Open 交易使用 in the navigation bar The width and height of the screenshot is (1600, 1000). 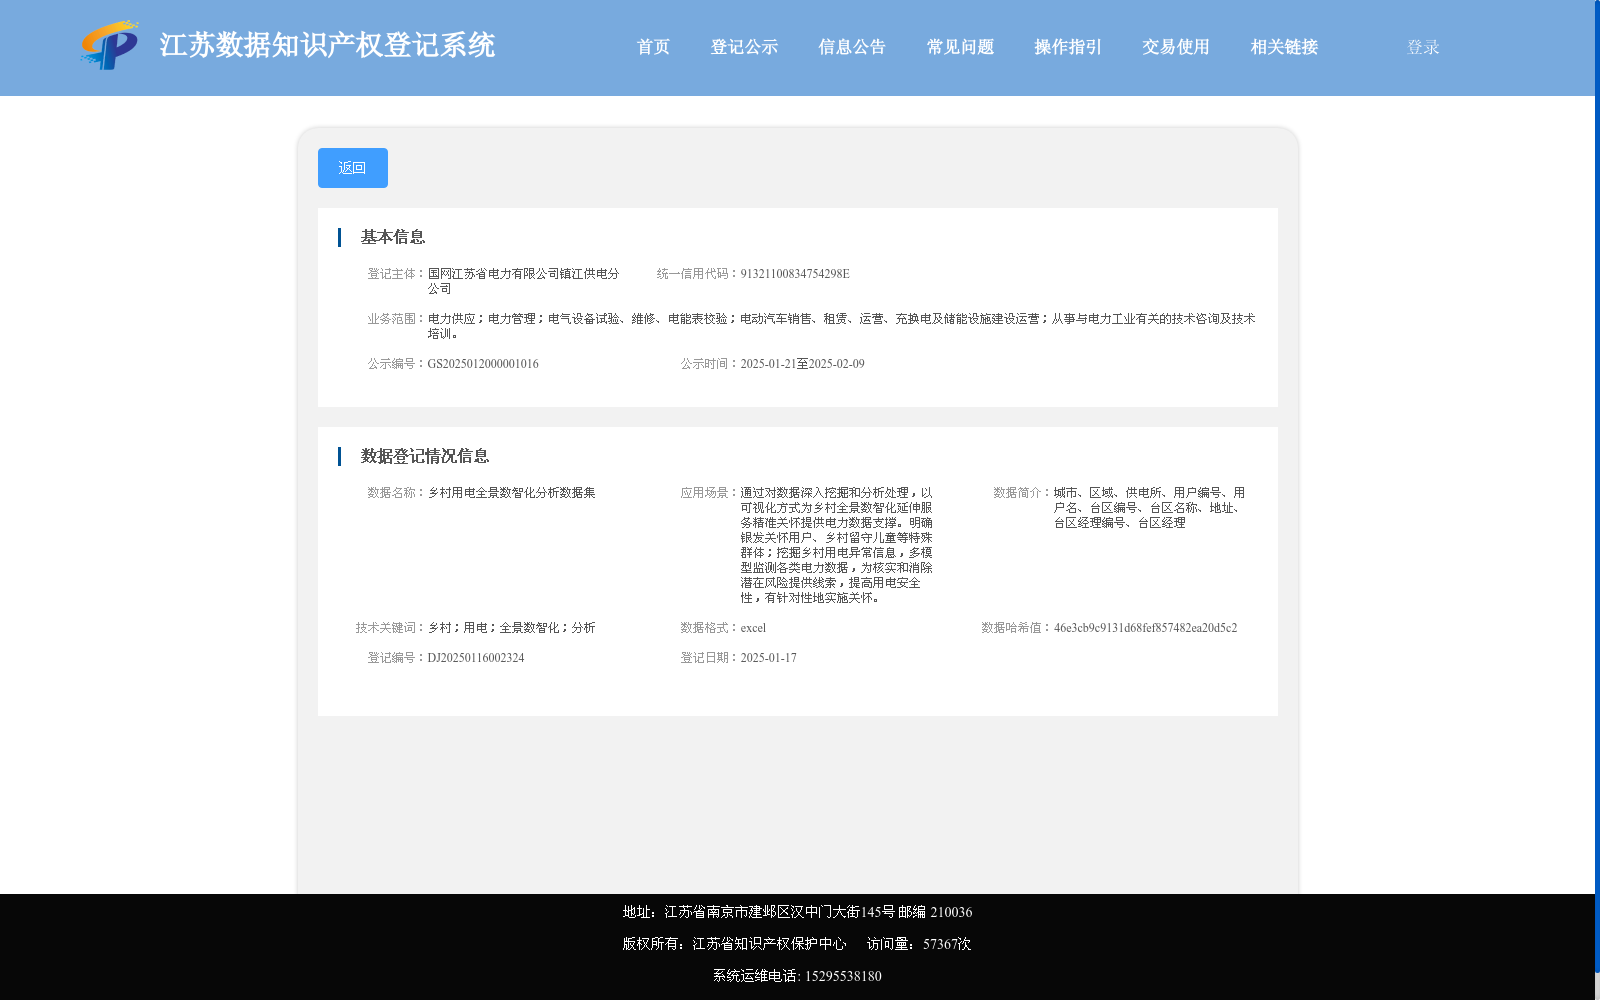coord(1176,47)
